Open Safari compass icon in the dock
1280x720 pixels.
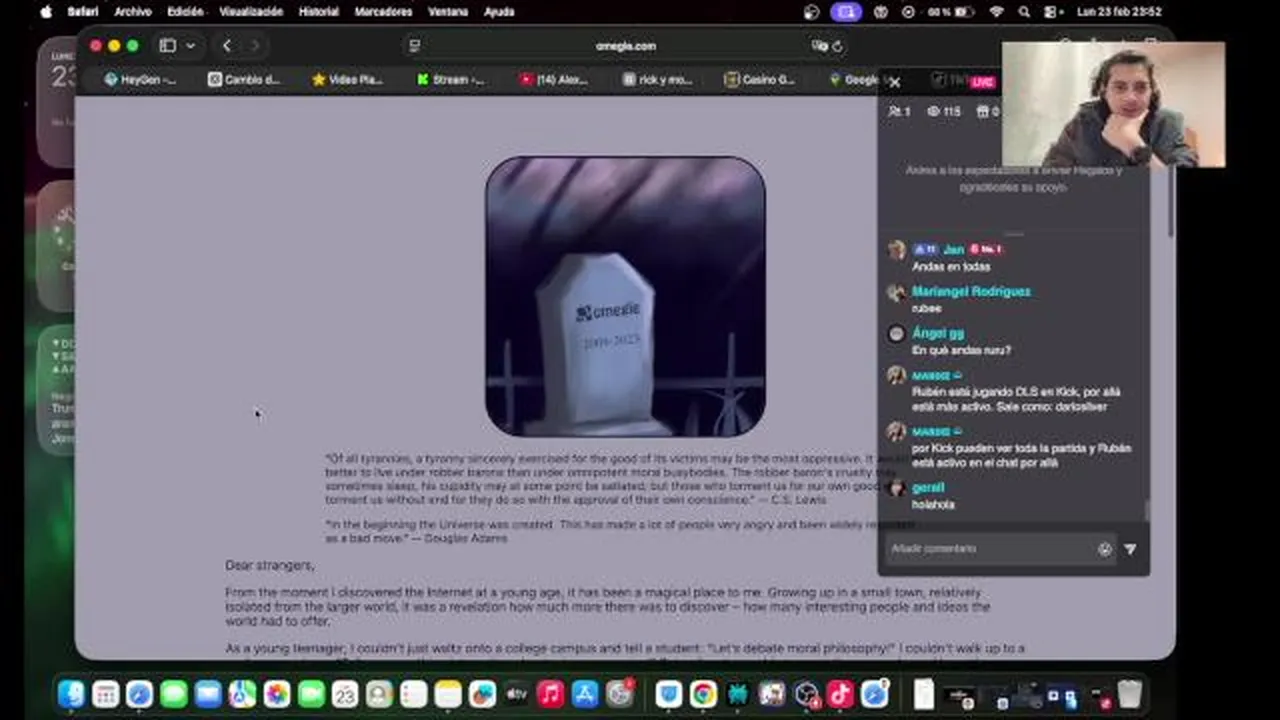click(x=140, y=694)
